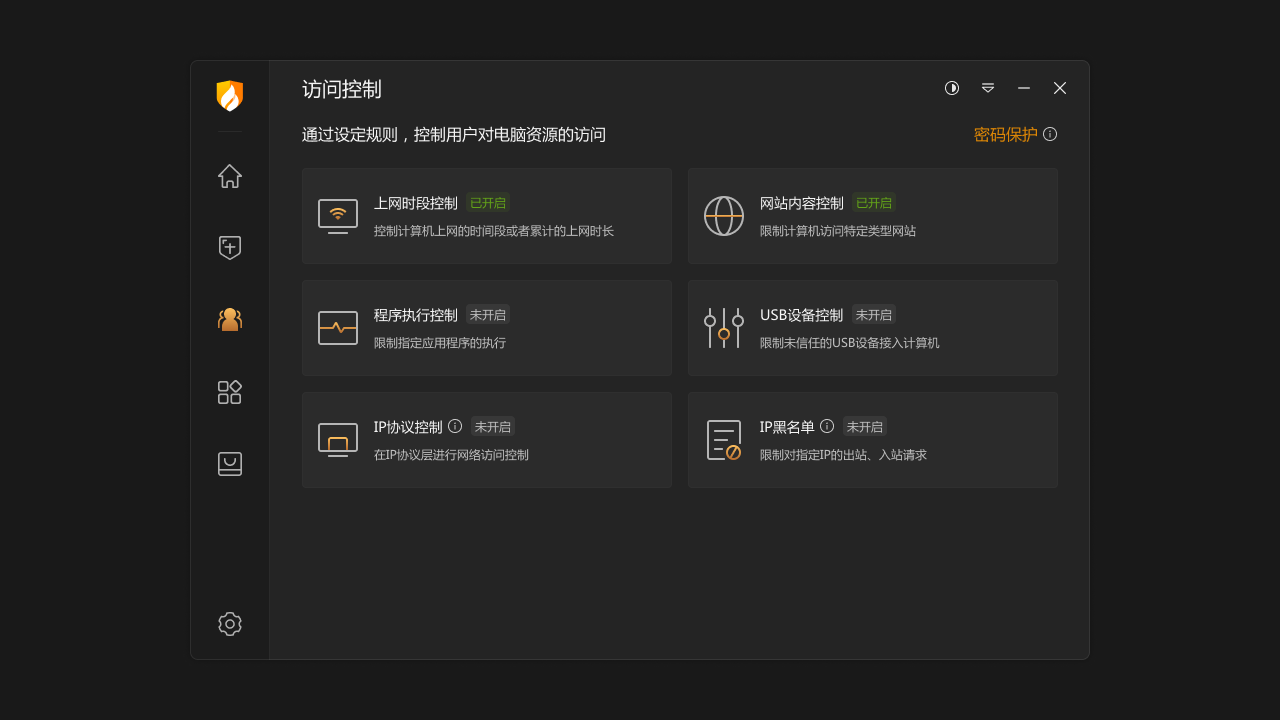Click the Wi-Fi icon on 上网时段控制 card
1280x720 pixels.
click(338, 215)
